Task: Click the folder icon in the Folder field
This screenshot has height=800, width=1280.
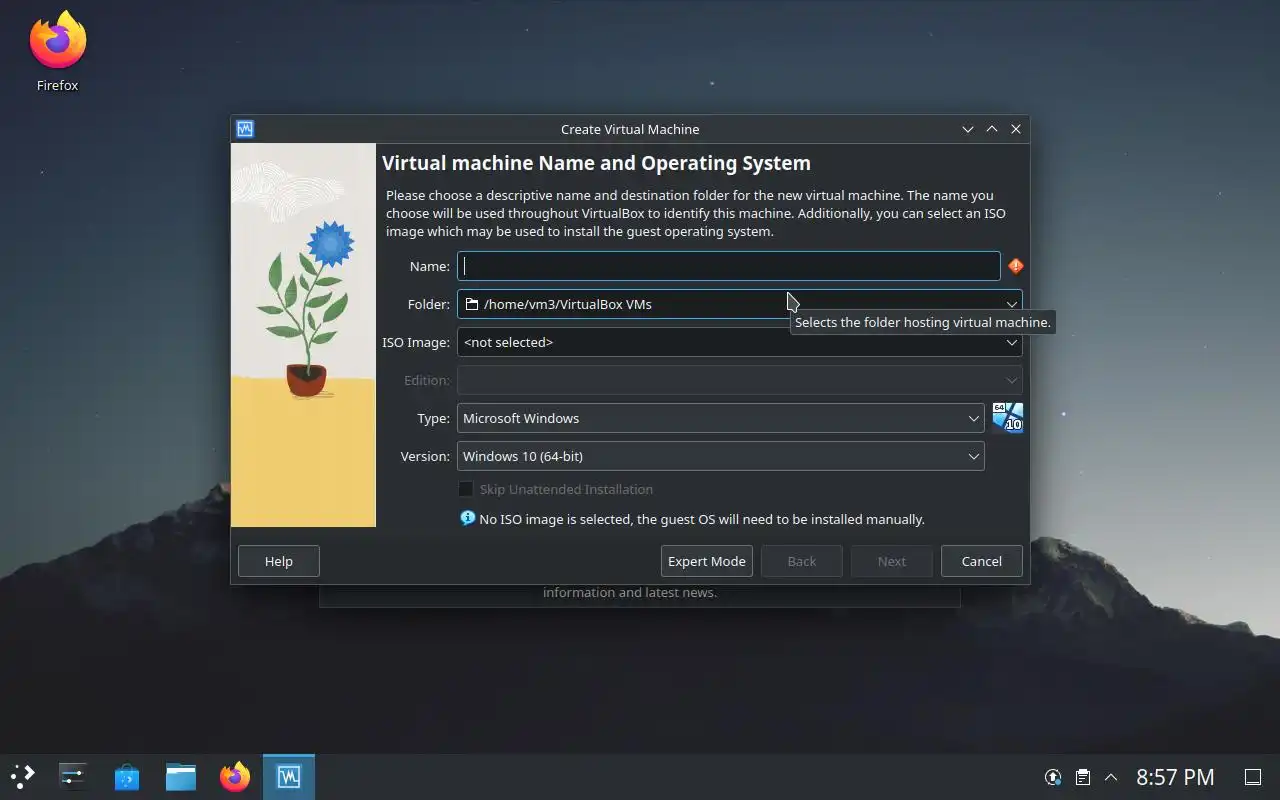Action: (x=472, y=304)
